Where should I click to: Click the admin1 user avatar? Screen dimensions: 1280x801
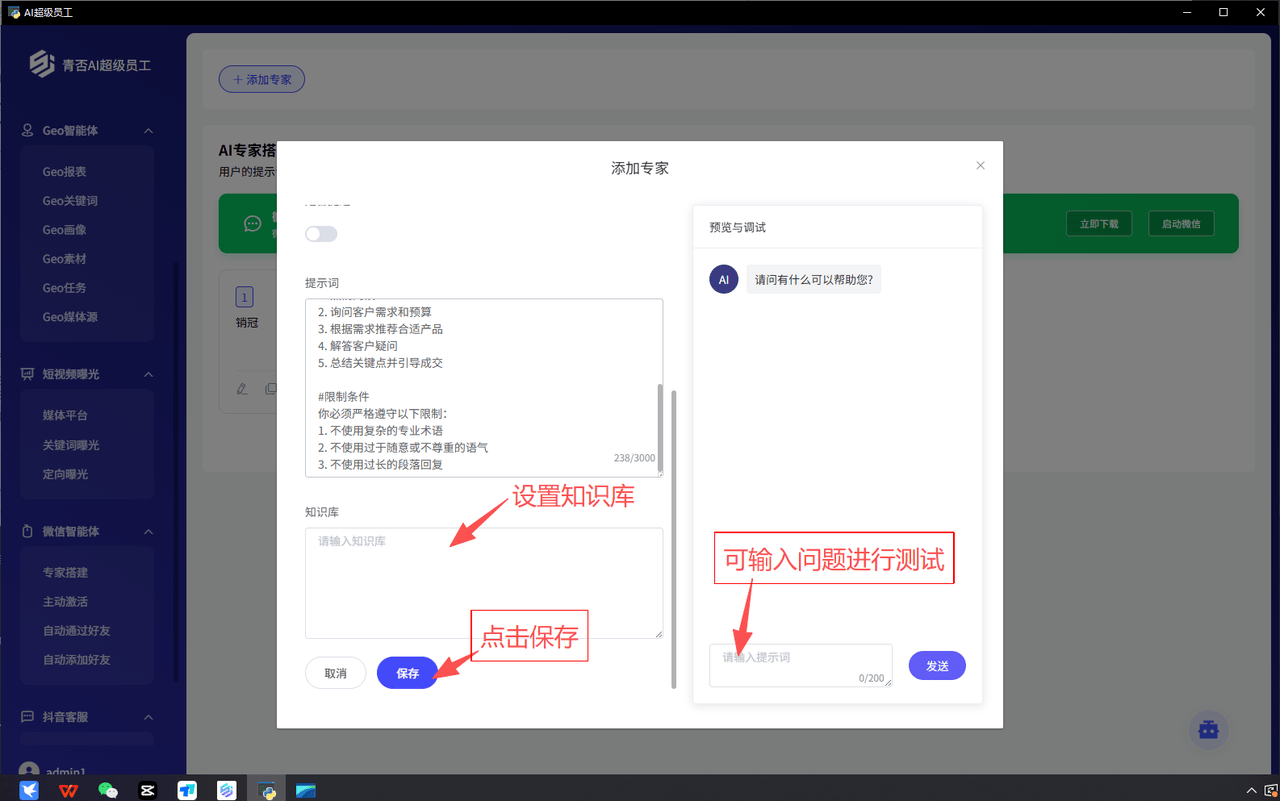[x=29, y=771]
